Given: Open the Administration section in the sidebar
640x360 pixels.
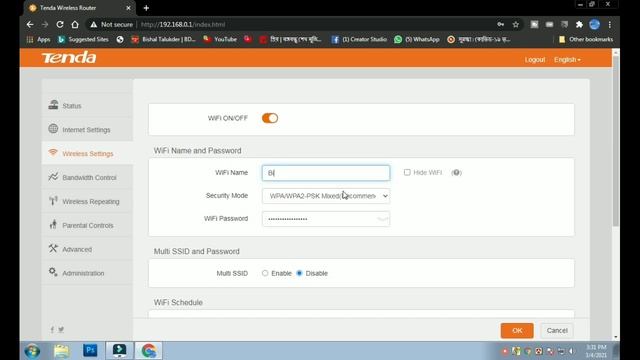Looking at the screenshot, I should pyautogui.click(x=87, y=273).
